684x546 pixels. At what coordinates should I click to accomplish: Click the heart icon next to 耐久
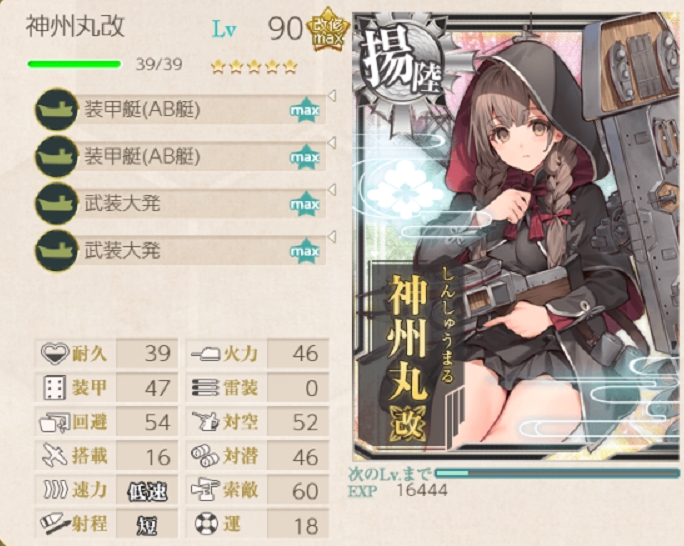[x=55, y=353]
